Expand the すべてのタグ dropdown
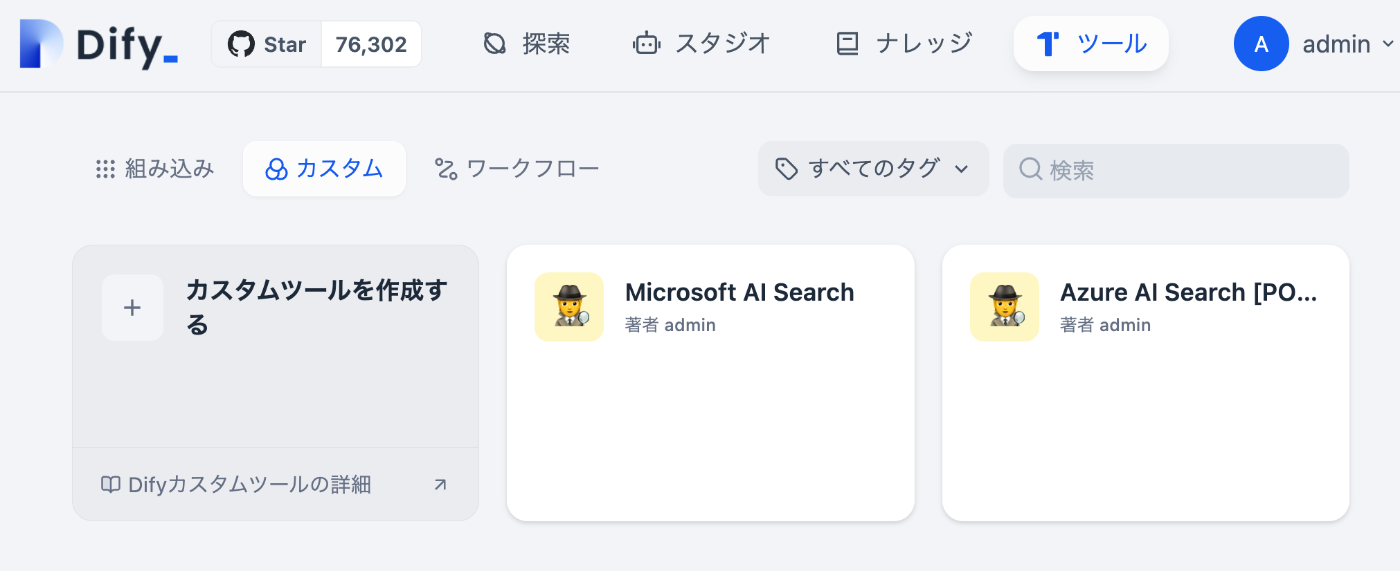The width and height of the screenshot is (1400, 571). (x=873, y=169)
